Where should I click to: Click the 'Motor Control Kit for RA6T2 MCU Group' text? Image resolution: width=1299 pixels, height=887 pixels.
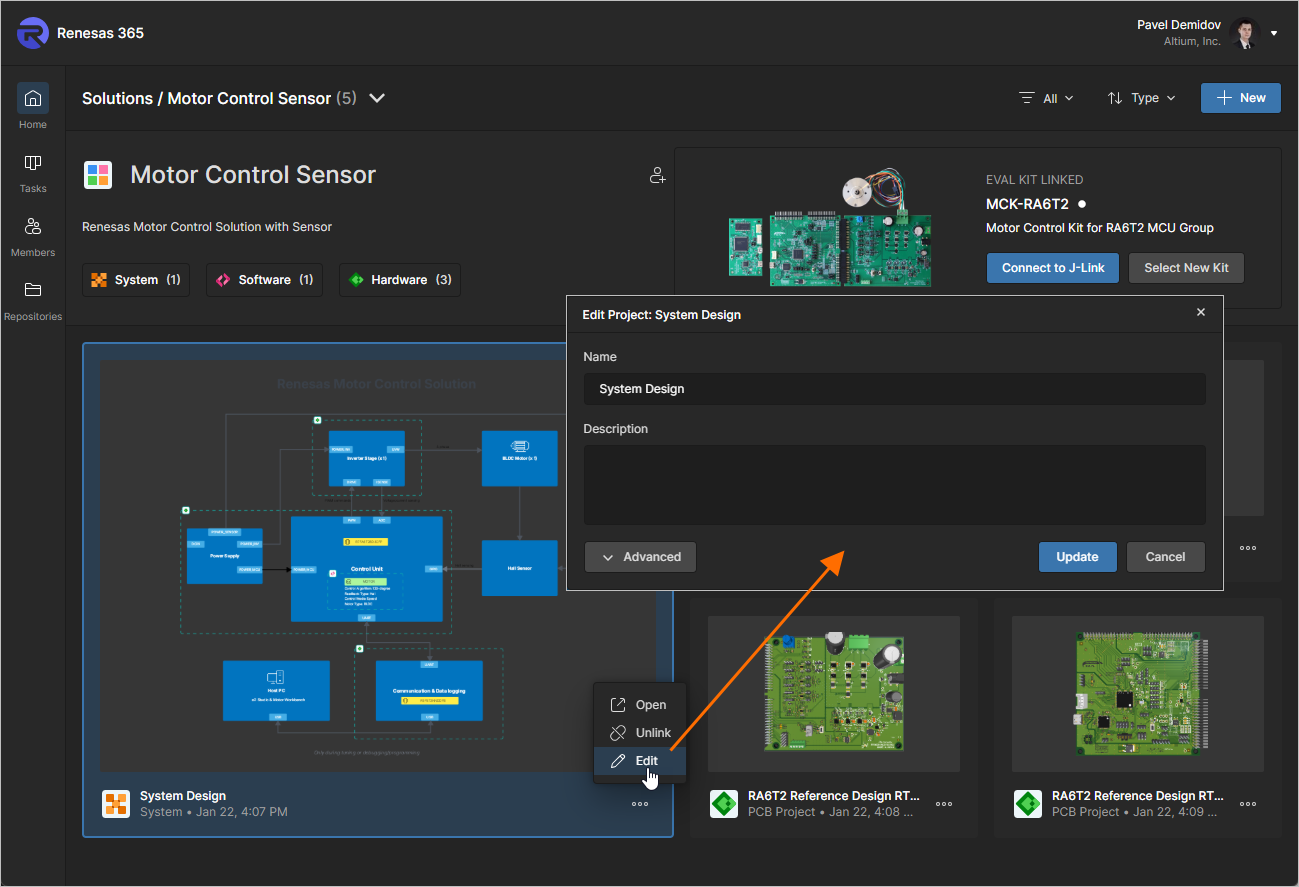click(1100, 228)
